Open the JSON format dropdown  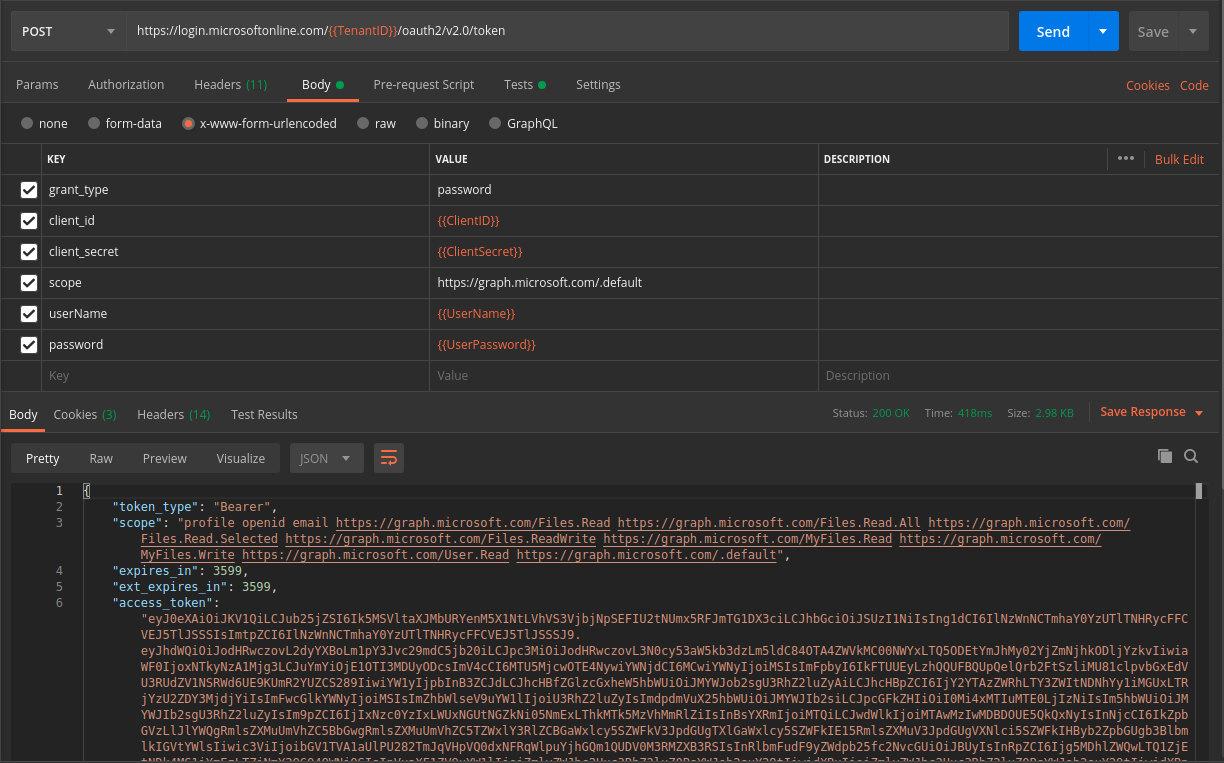(x=326, y=458)
